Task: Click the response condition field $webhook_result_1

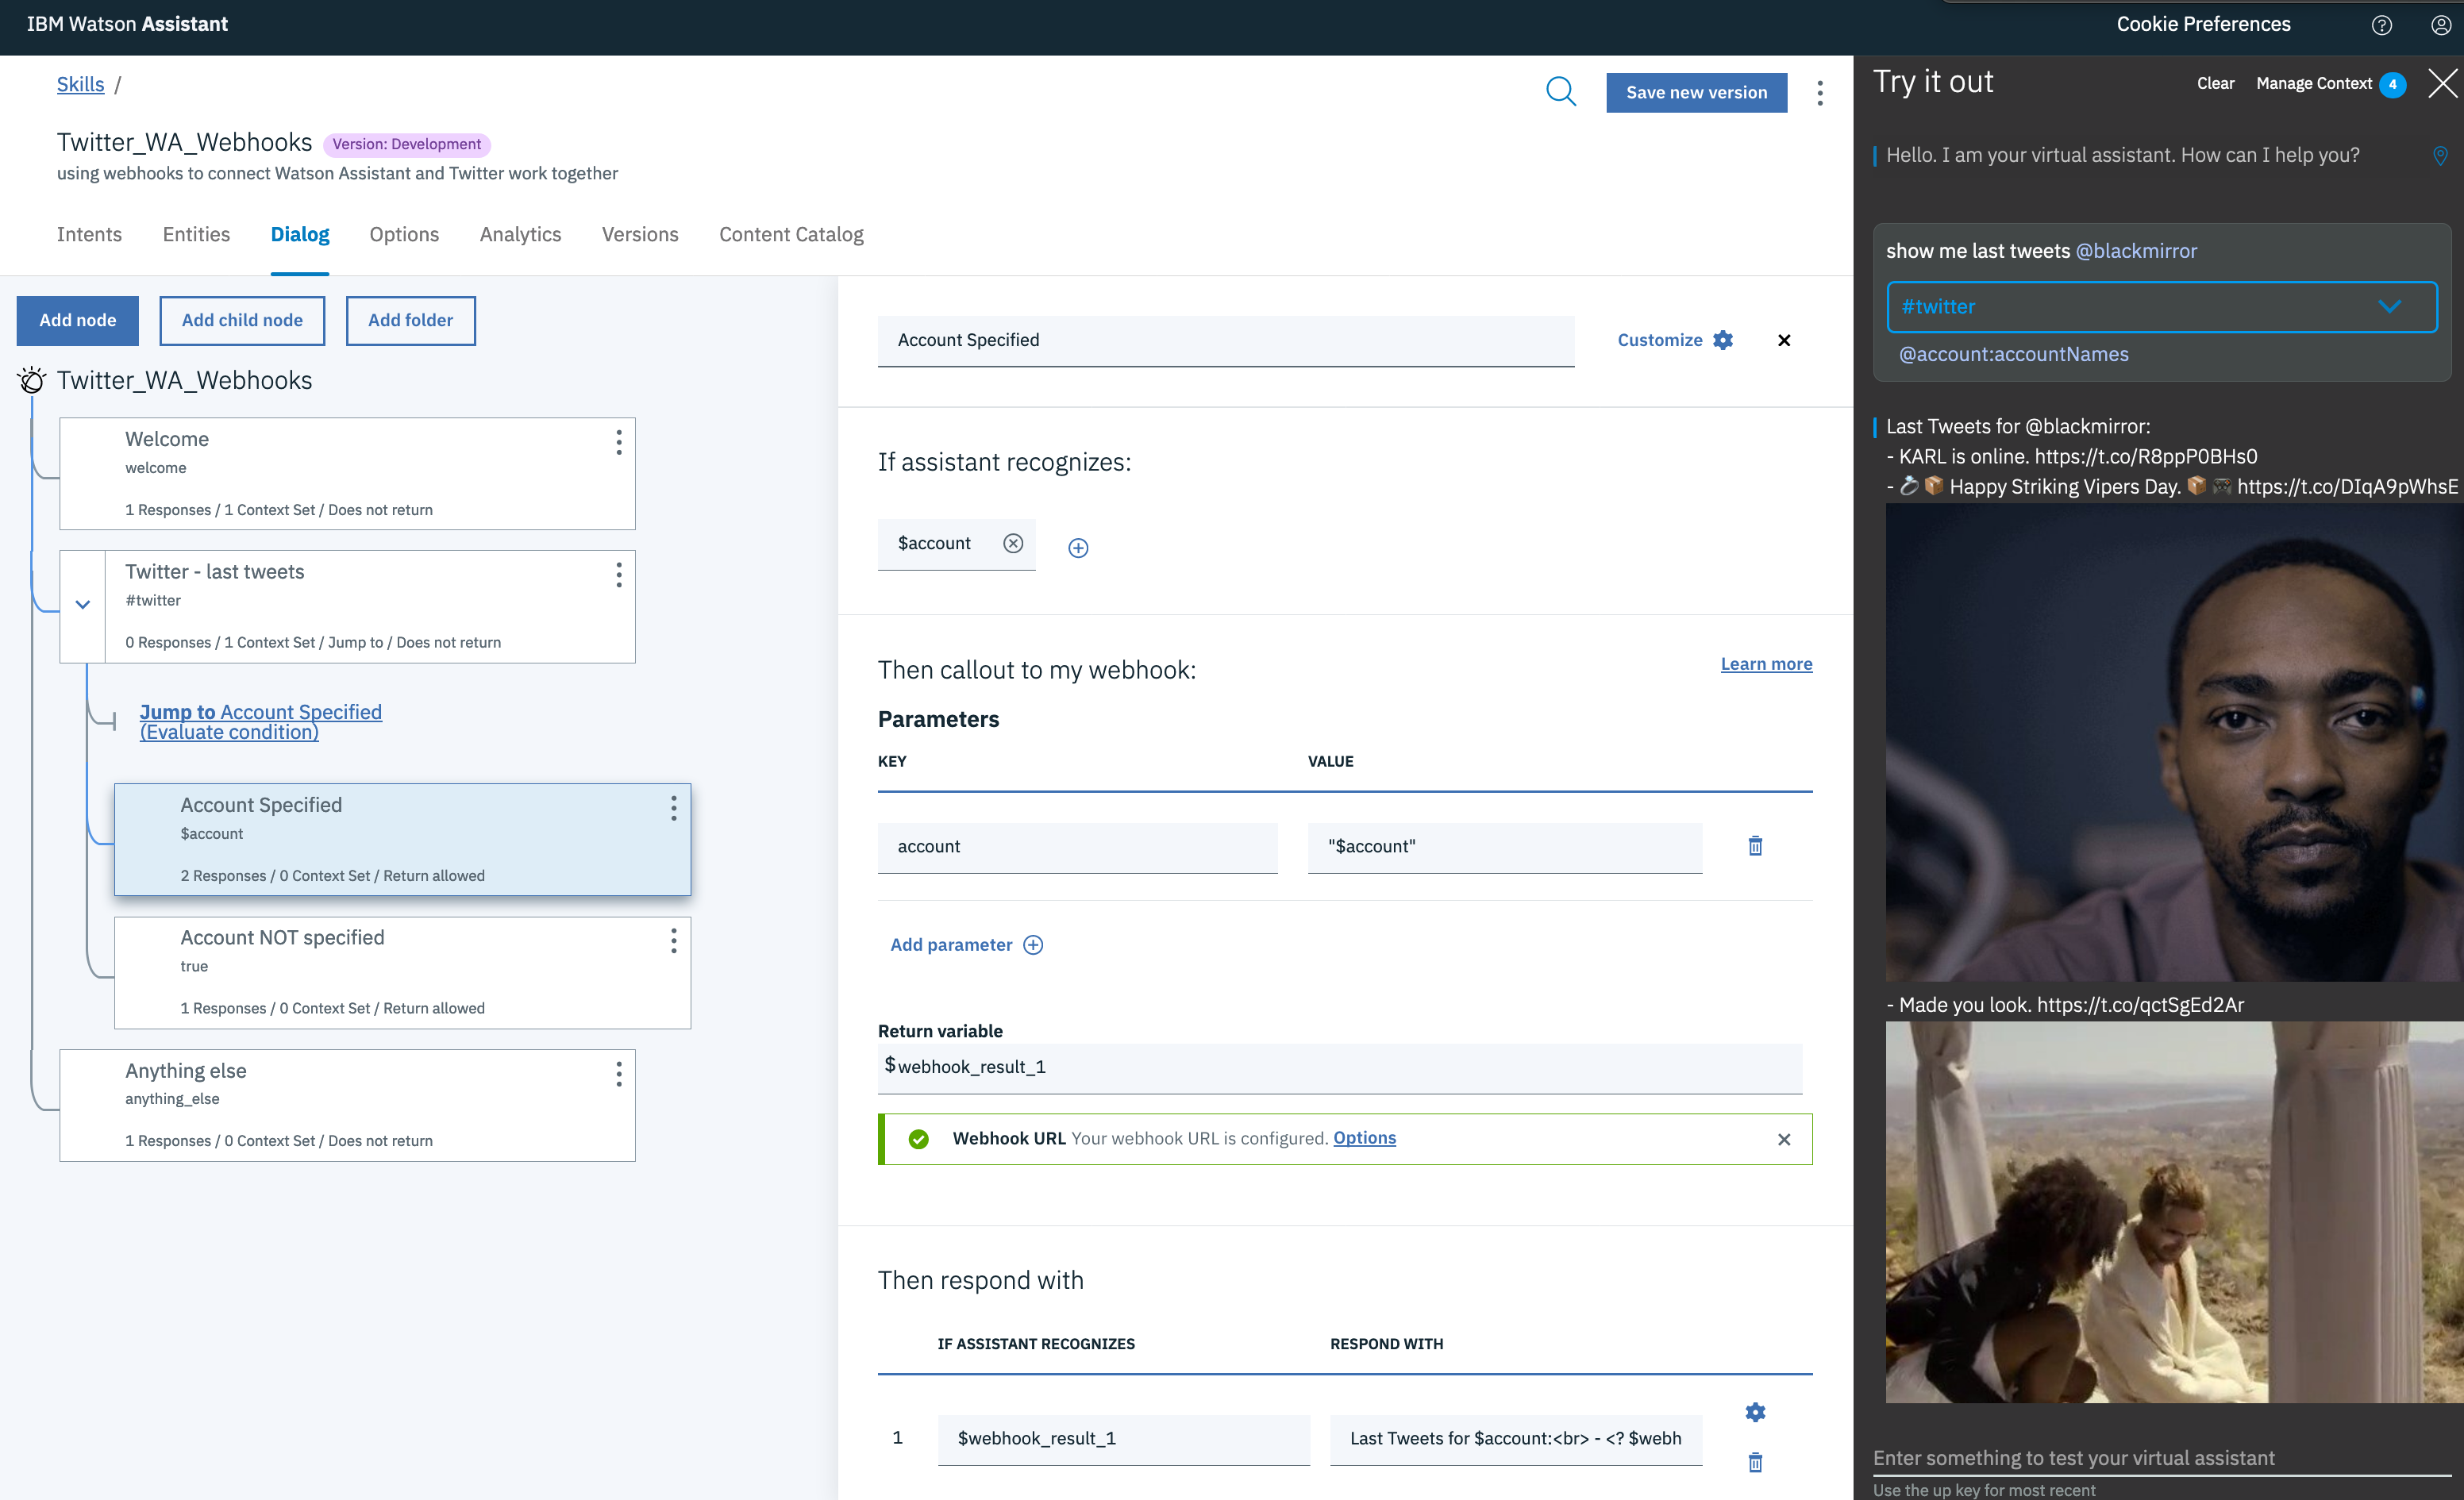Action: [x=1123, y=1439]
